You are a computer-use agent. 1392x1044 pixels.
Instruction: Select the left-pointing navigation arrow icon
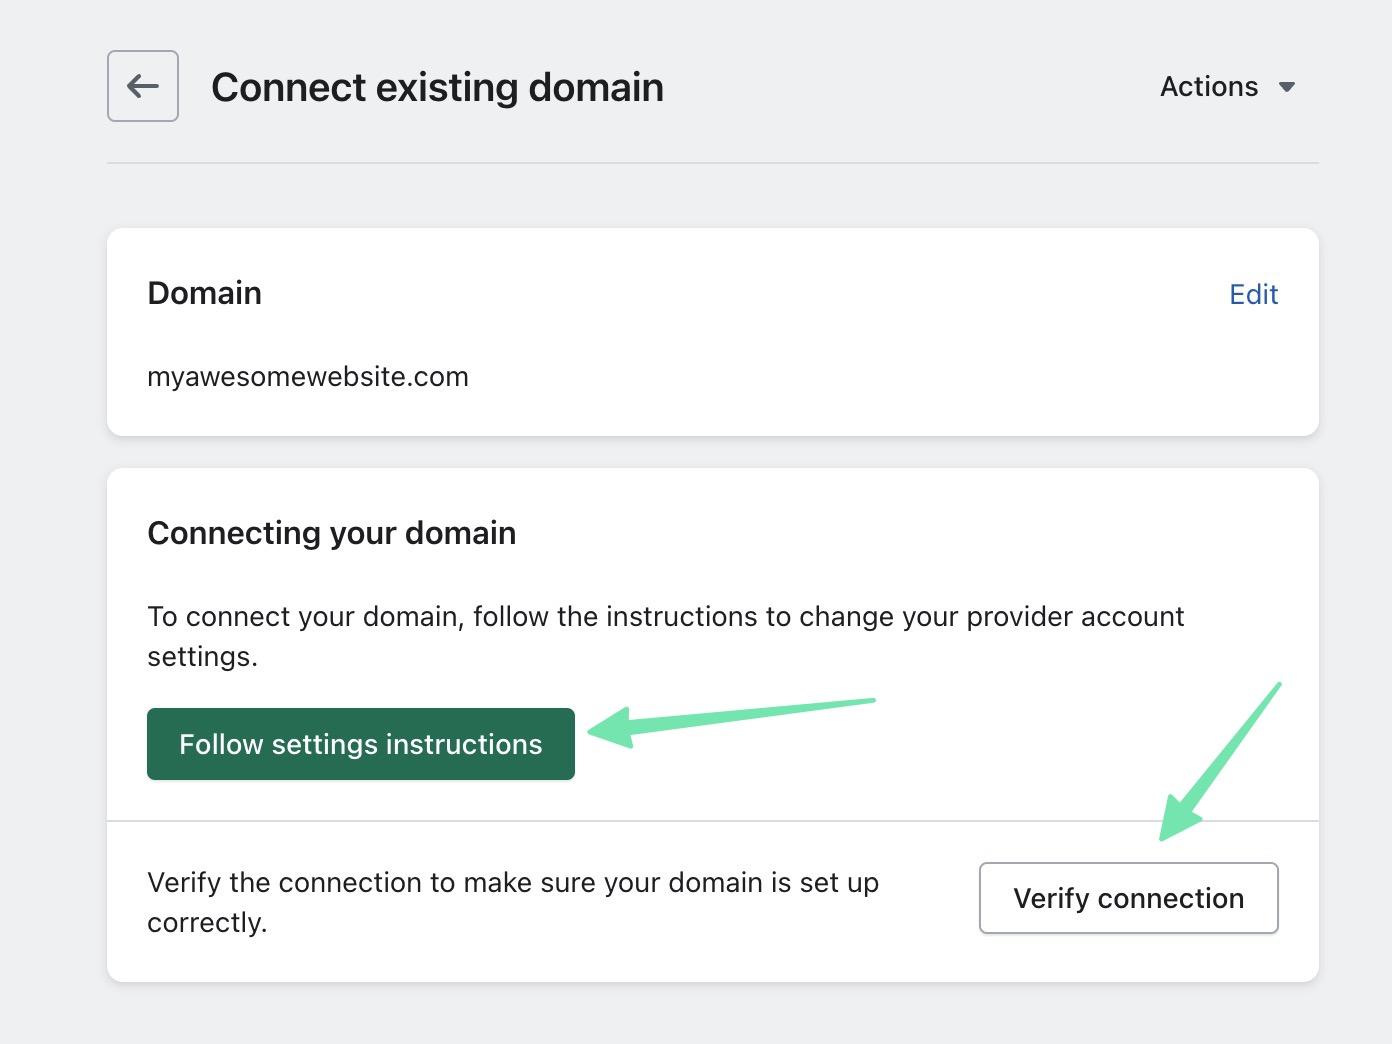pyautogui.click(x=142, y=86)
